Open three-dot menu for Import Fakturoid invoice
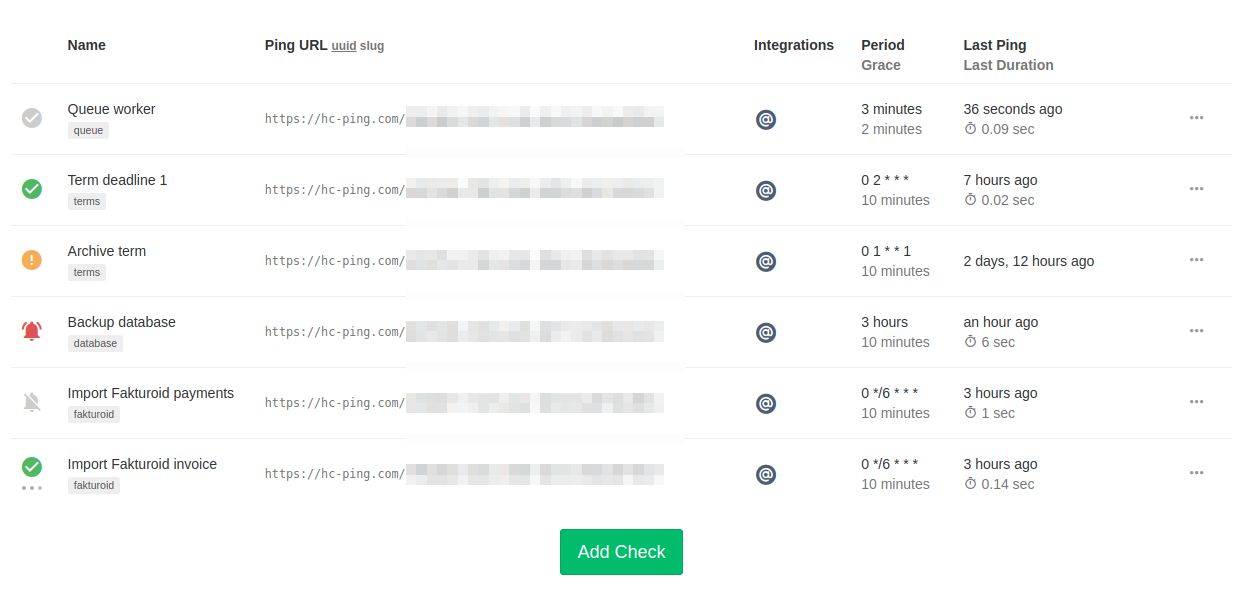Viewport: 1239px width, 608px height. [x=1196, y=473]
